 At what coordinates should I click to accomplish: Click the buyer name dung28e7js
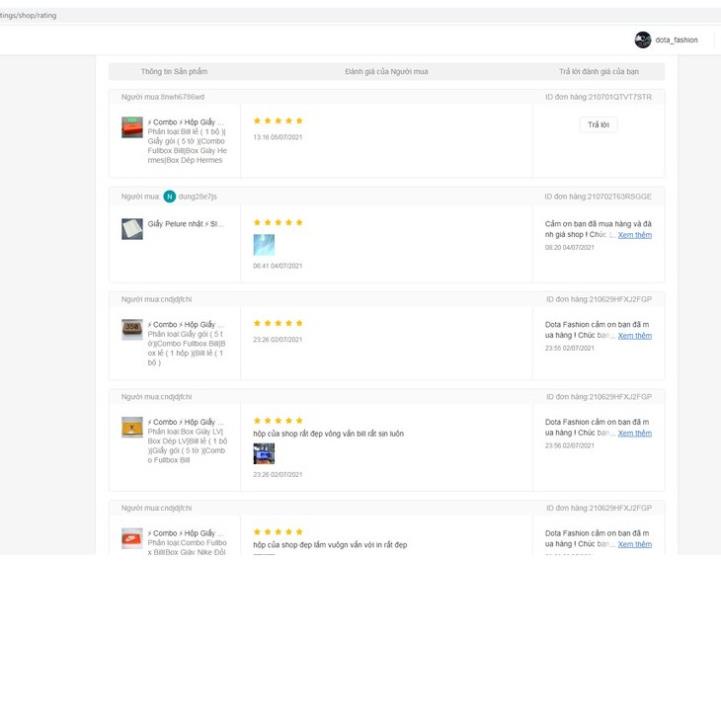coord(197,196)
